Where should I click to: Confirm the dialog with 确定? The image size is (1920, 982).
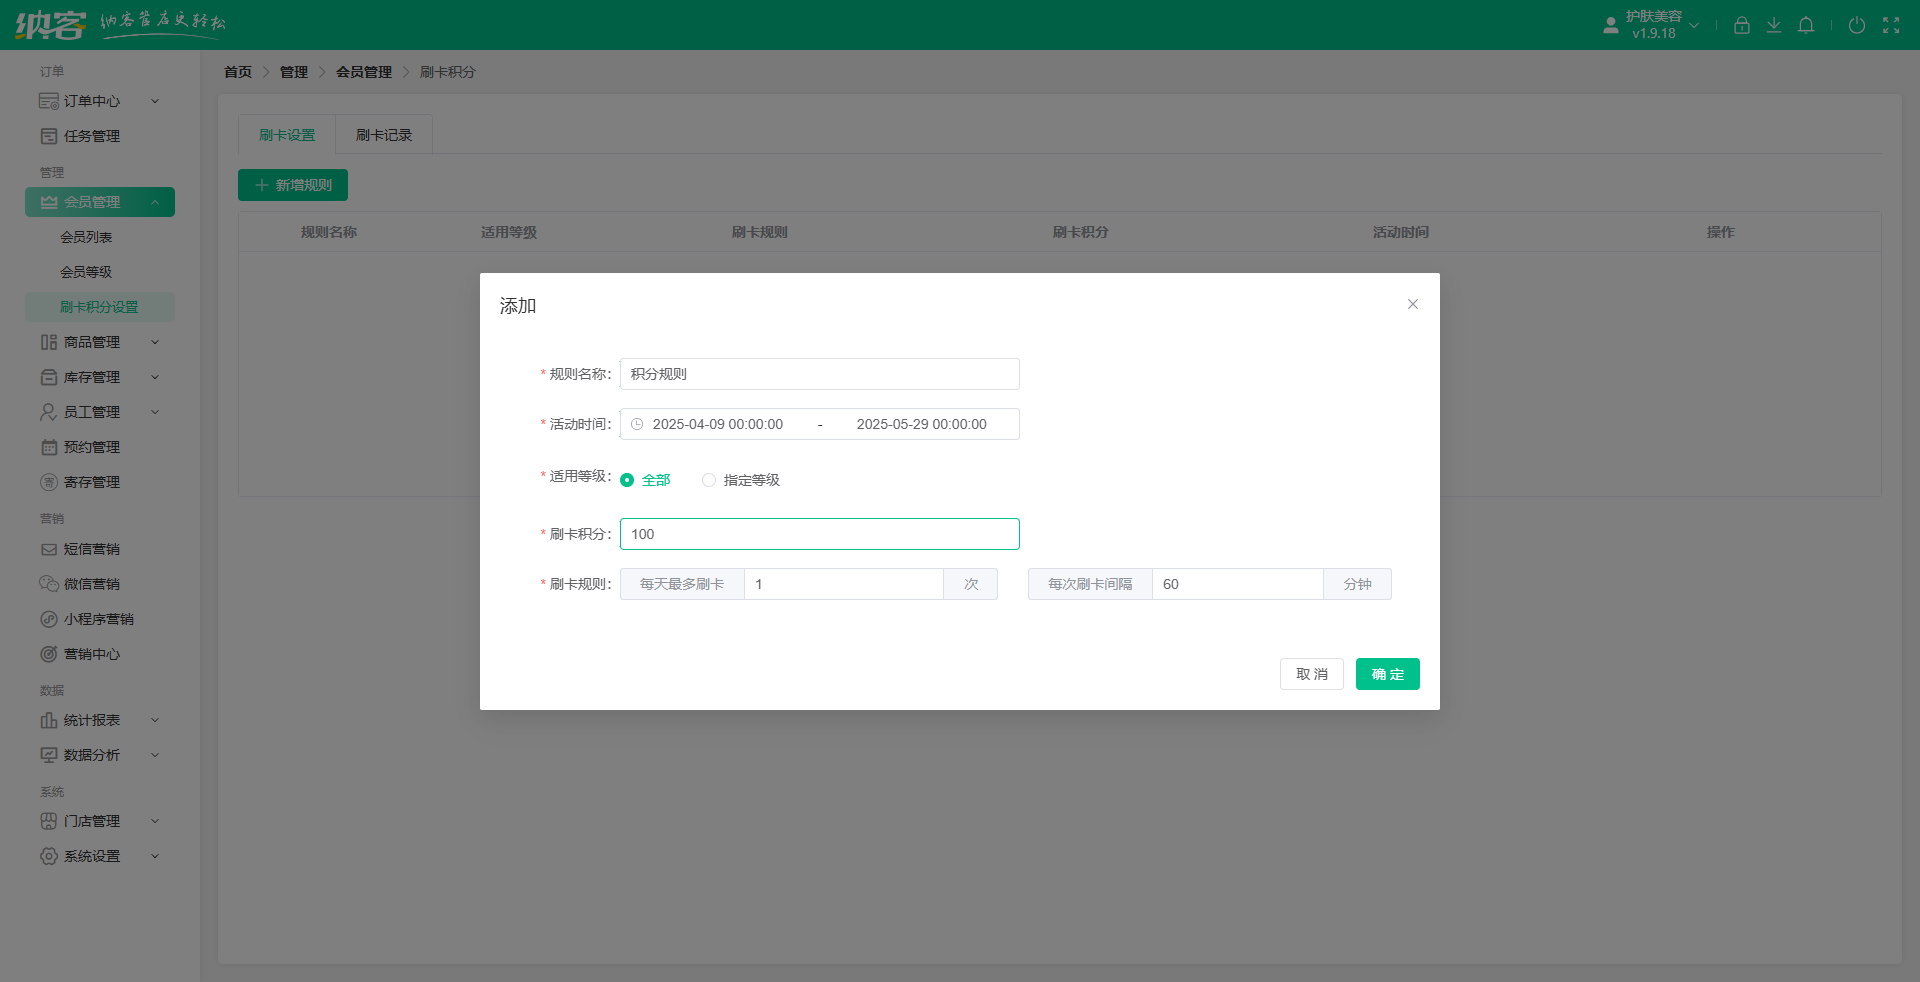click(x=1387, y=674)
